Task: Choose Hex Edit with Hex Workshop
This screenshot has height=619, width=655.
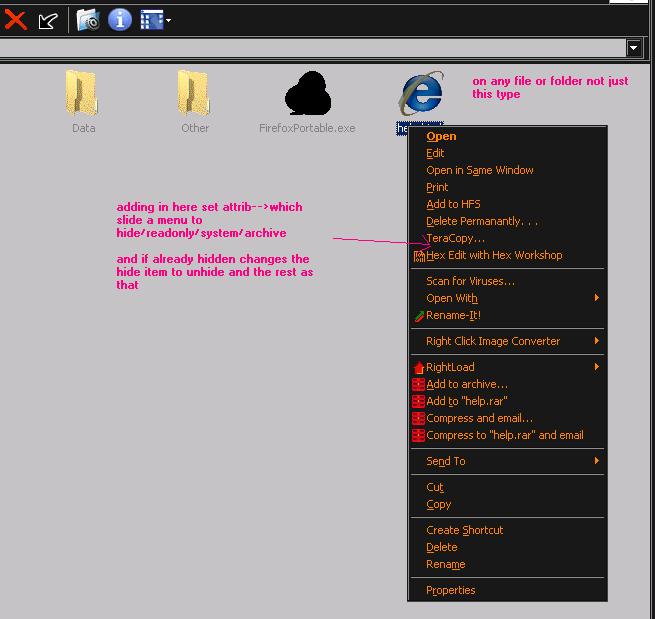Action: 494,255
